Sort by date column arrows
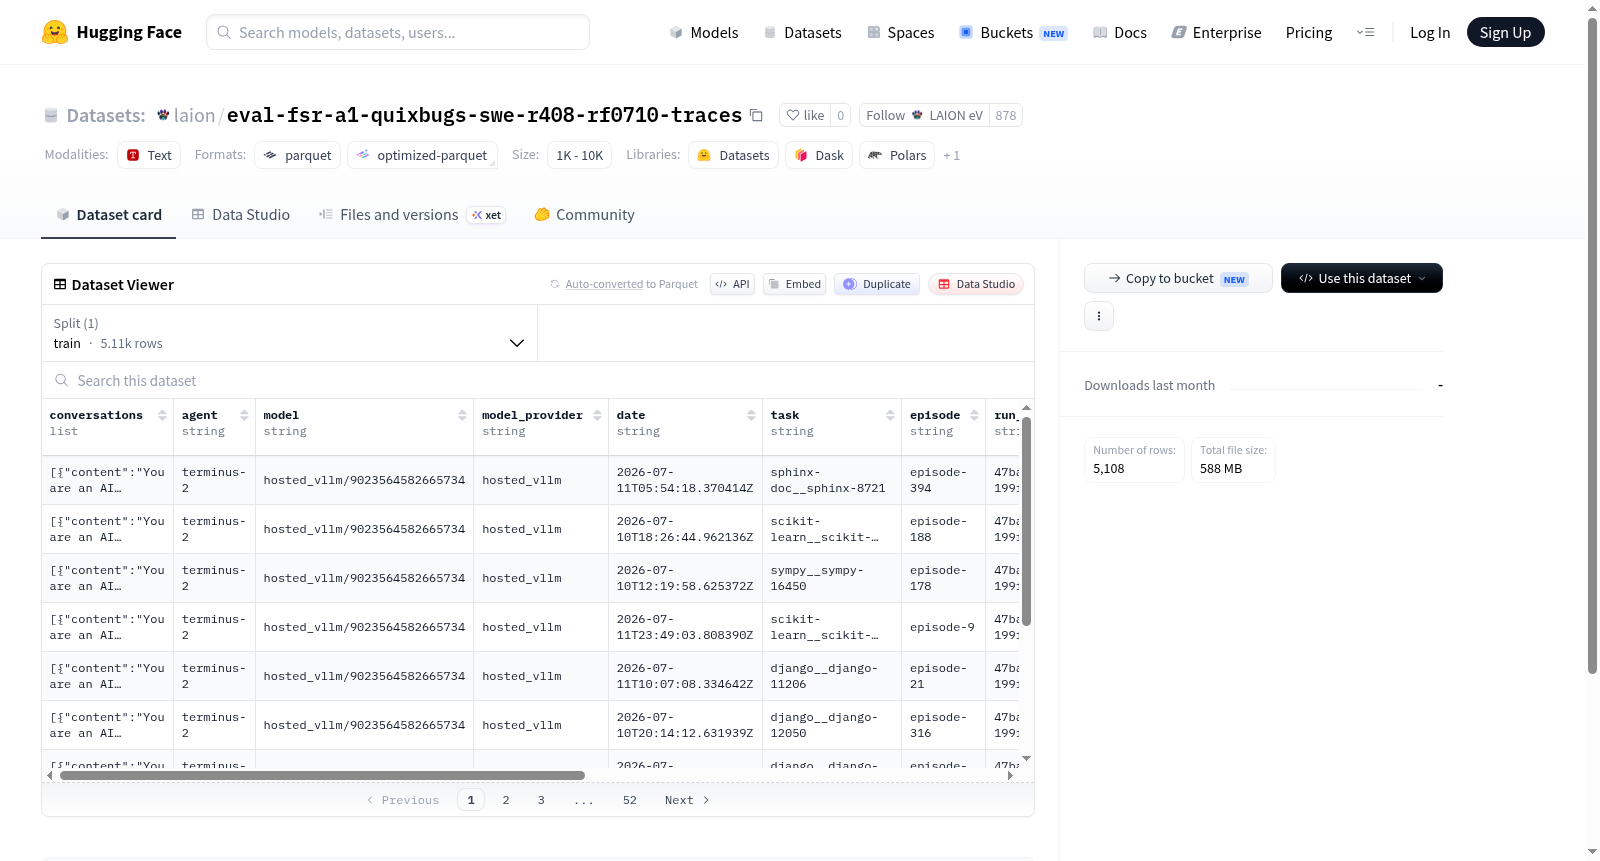1600x861 pixels. 751,415
